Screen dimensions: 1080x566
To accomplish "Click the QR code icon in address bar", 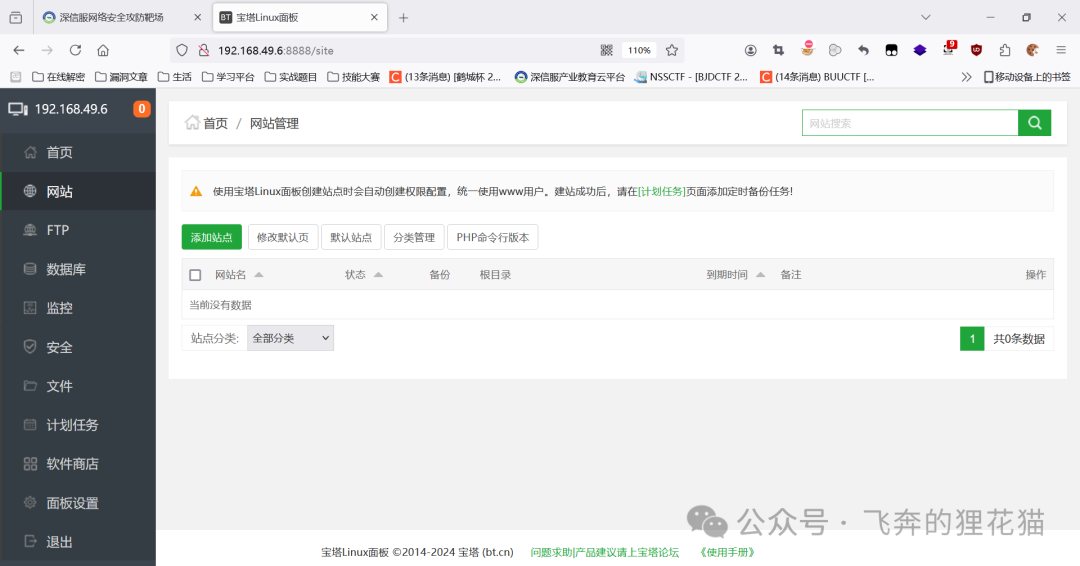I will [607, 50].
